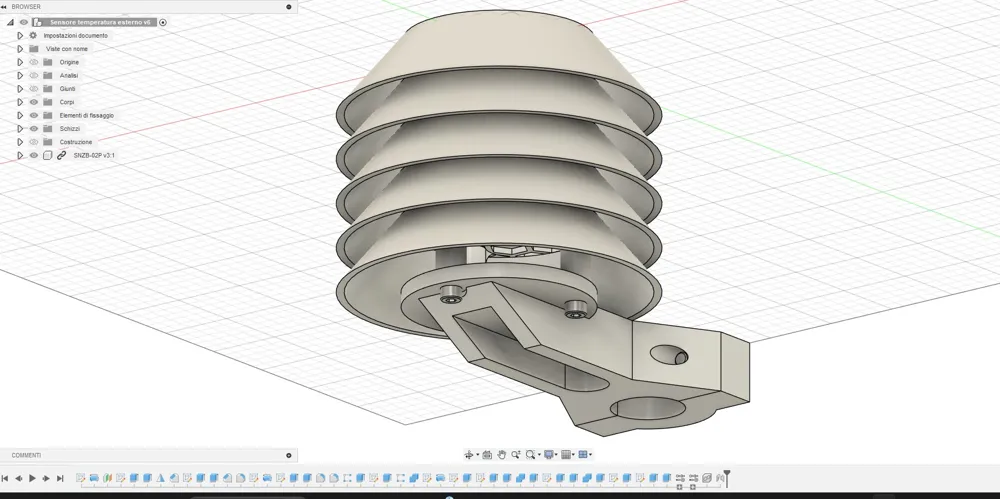Open Display Settings dropdown arrow
Screen dimensions: 1000x499
point(557,455)
